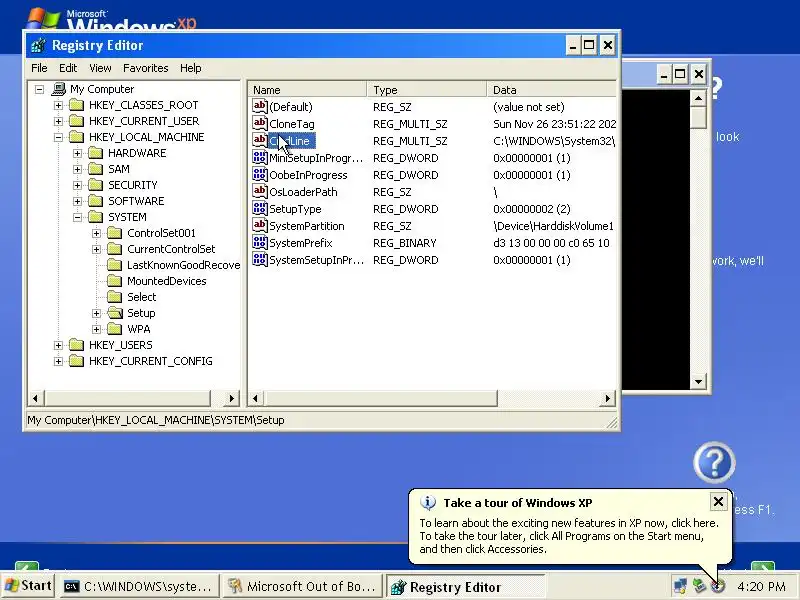Click the (Default) value icon
The width and height of the screenshot is (800, 600).
click(x=260, y=107)
